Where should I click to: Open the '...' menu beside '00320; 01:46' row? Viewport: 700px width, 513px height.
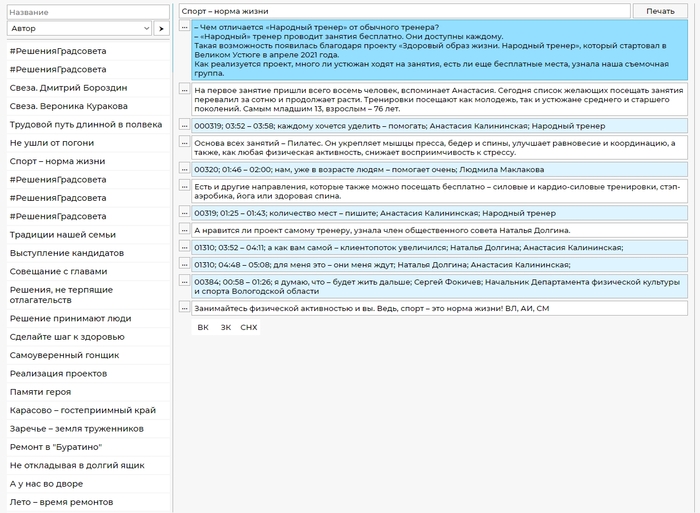point(184,169)
